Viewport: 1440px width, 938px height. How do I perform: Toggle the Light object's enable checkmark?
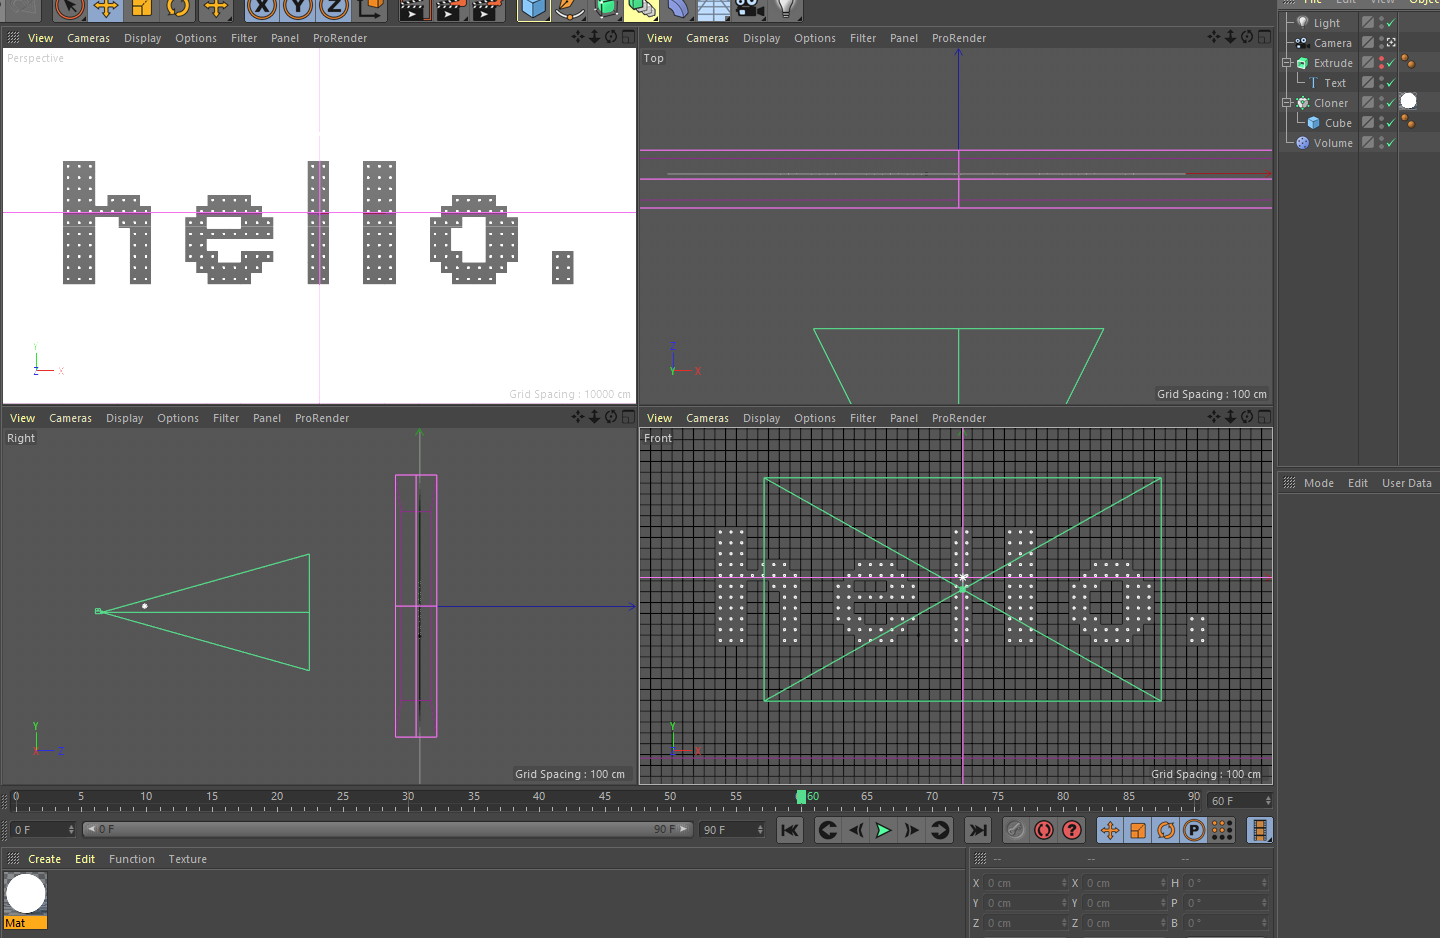1390,23
